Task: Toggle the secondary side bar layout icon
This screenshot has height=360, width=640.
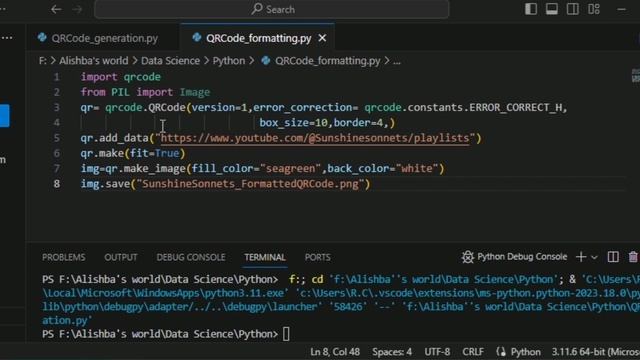Action: pos(573,9)
